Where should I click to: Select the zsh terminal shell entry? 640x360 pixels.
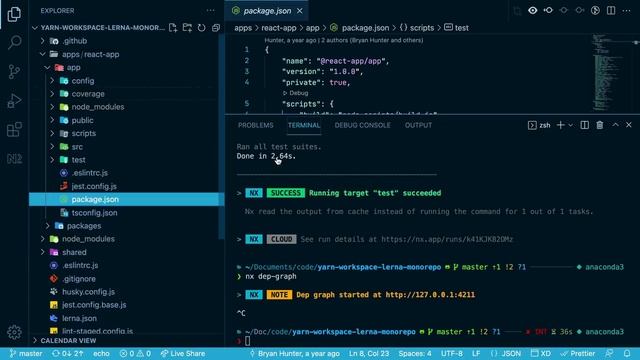click(539, 125)
